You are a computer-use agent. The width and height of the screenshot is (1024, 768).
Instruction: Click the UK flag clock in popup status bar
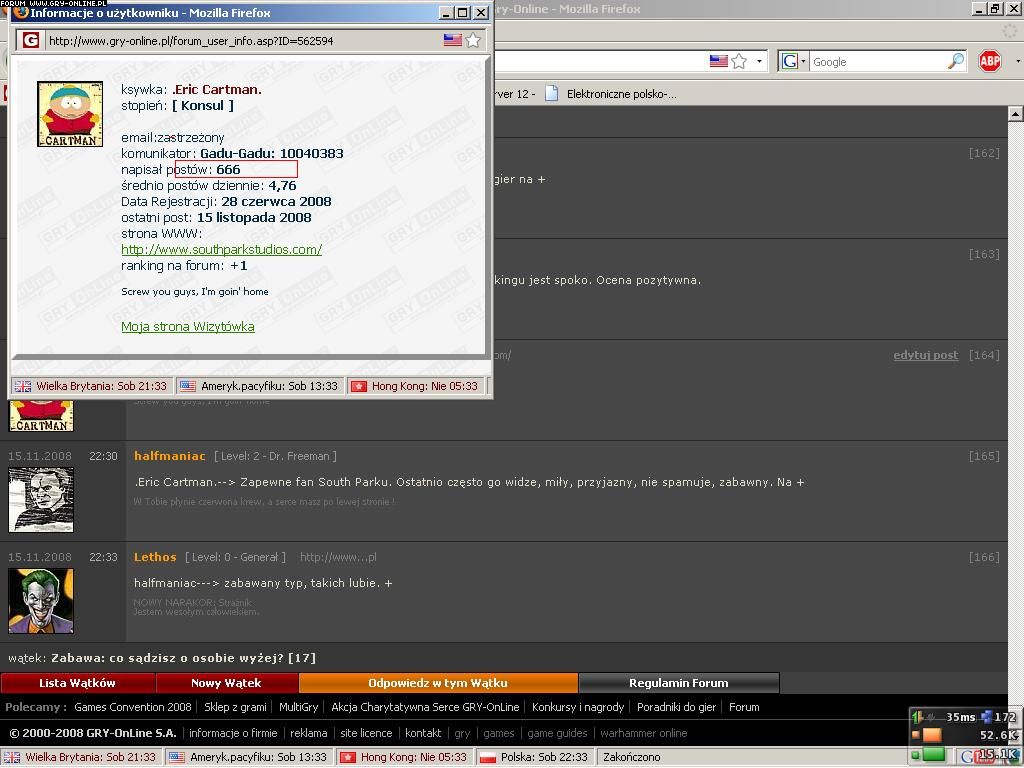tap(92, 386)
